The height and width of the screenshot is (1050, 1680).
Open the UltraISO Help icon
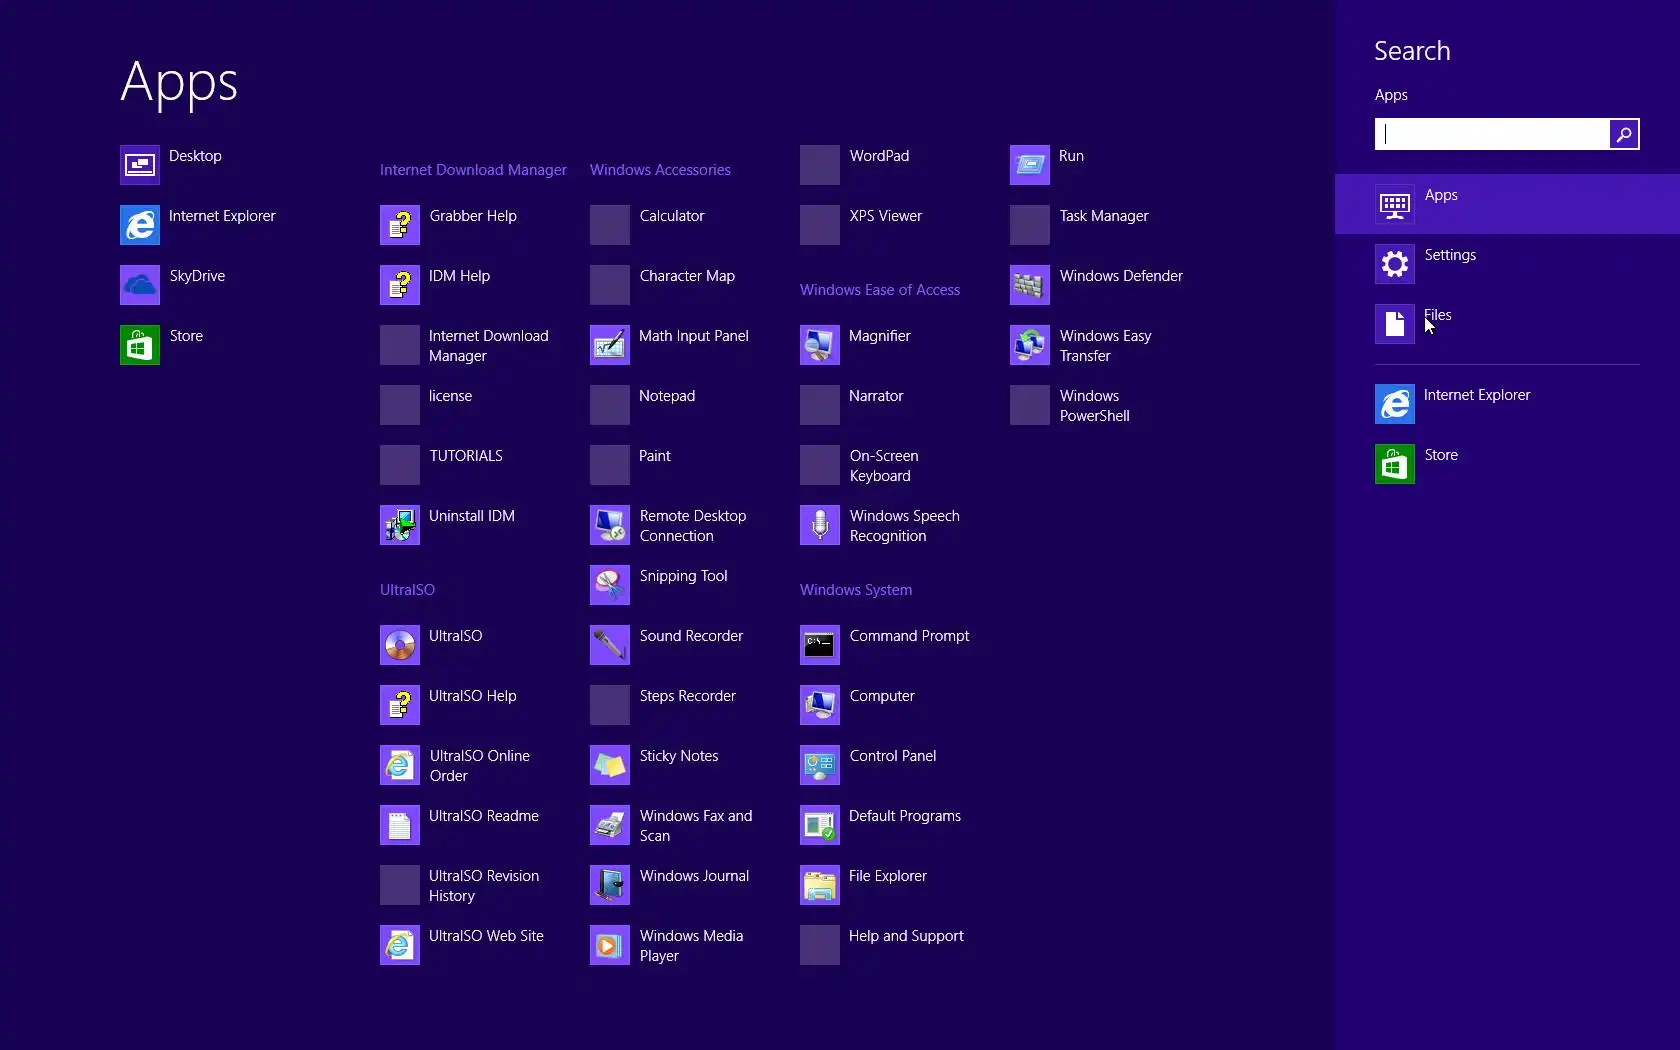400,705
